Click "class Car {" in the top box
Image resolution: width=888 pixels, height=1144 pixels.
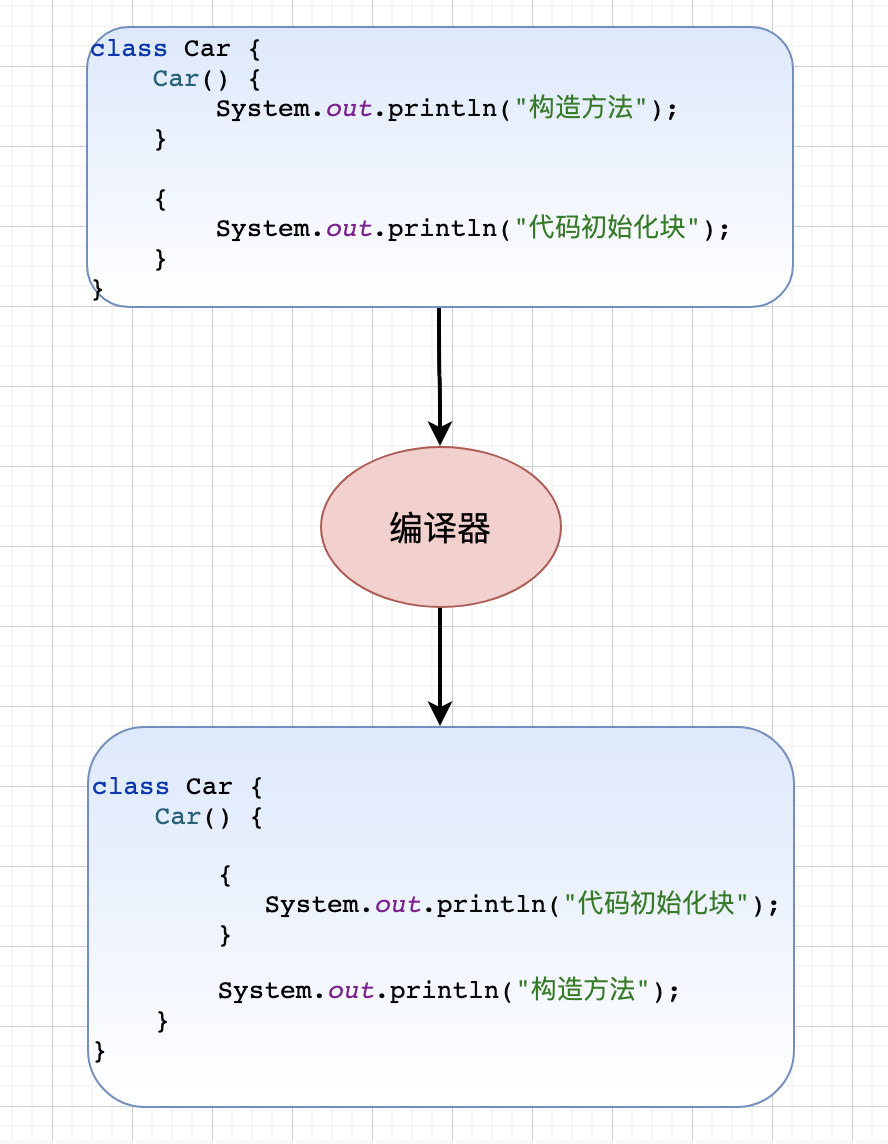click(175, 49)
